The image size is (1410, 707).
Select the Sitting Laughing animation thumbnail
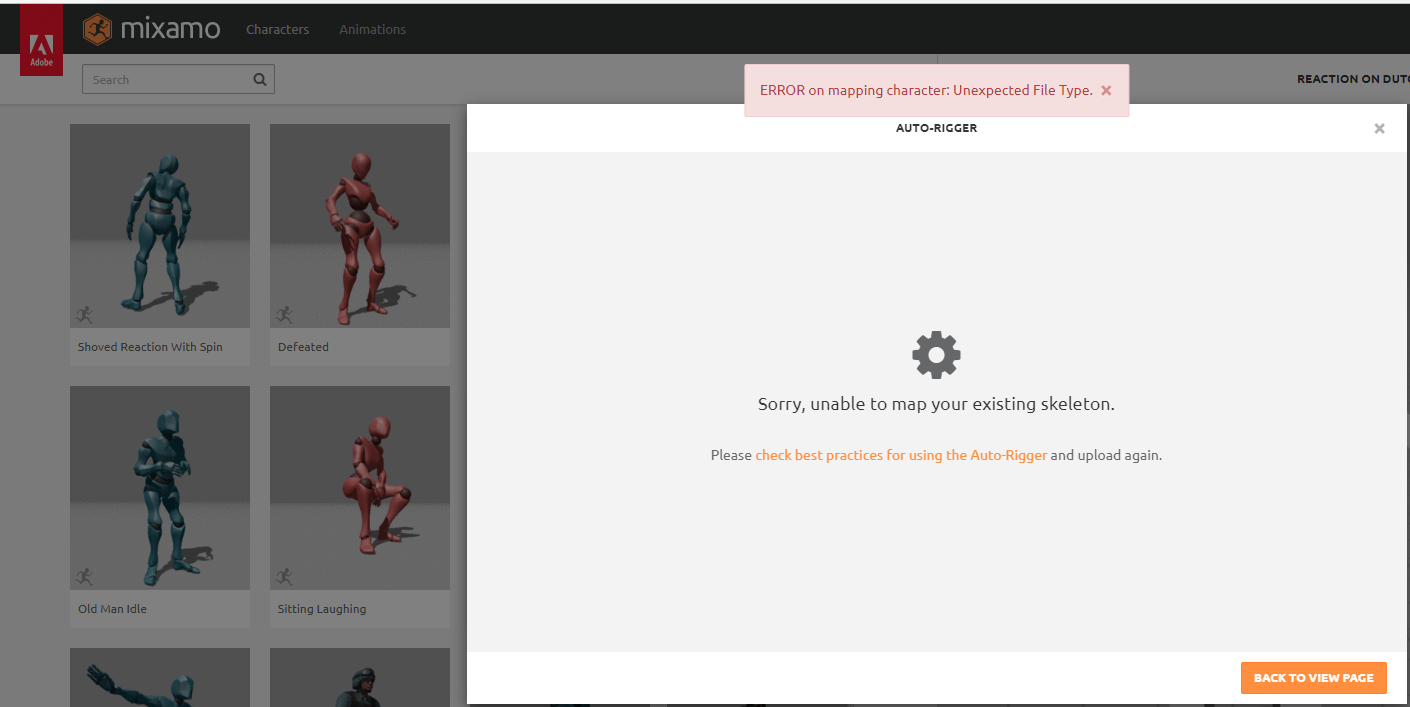click(x=360, y=488)
